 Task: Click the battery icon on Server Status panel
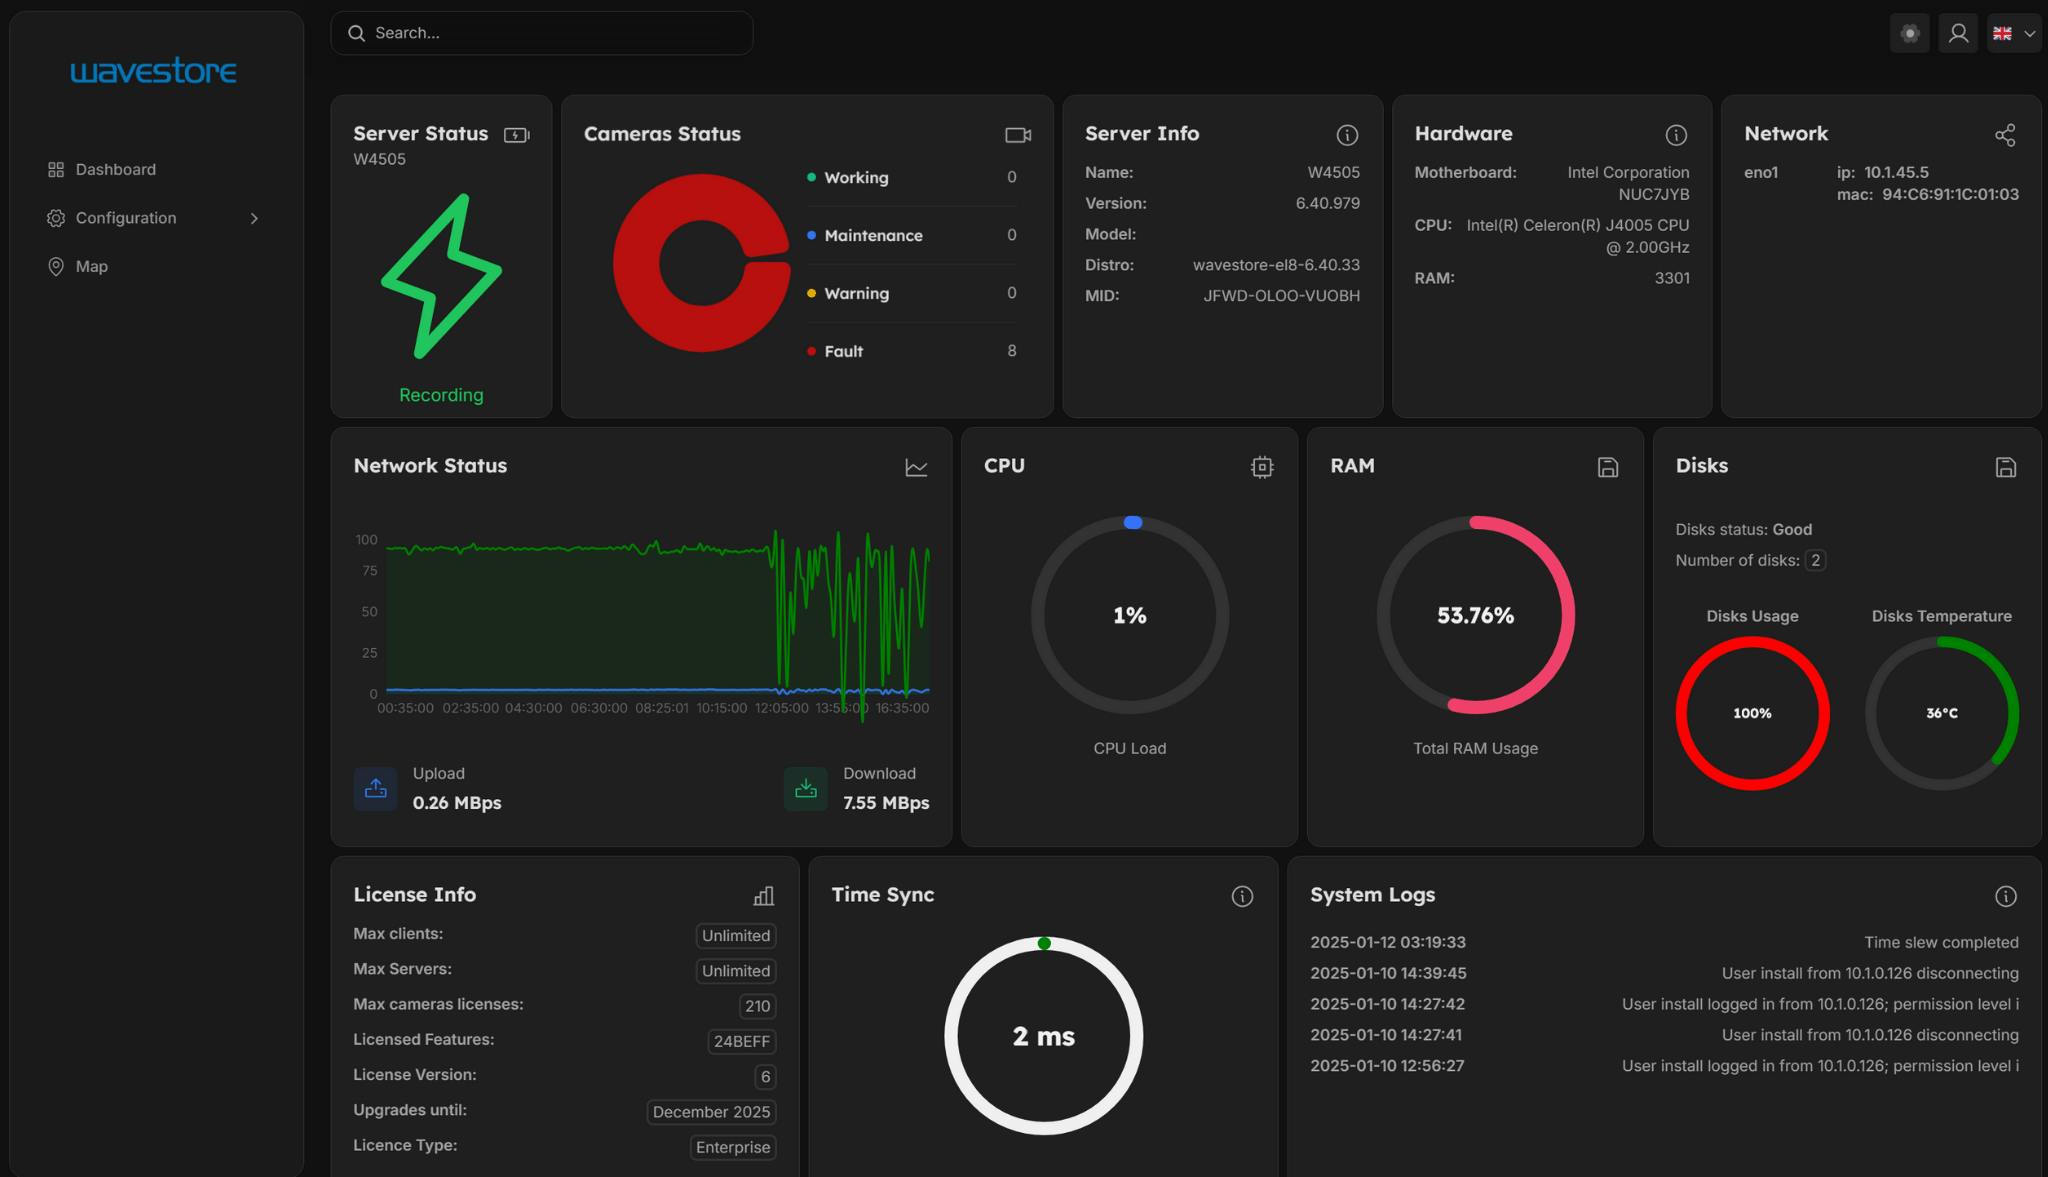coord(517,134)
